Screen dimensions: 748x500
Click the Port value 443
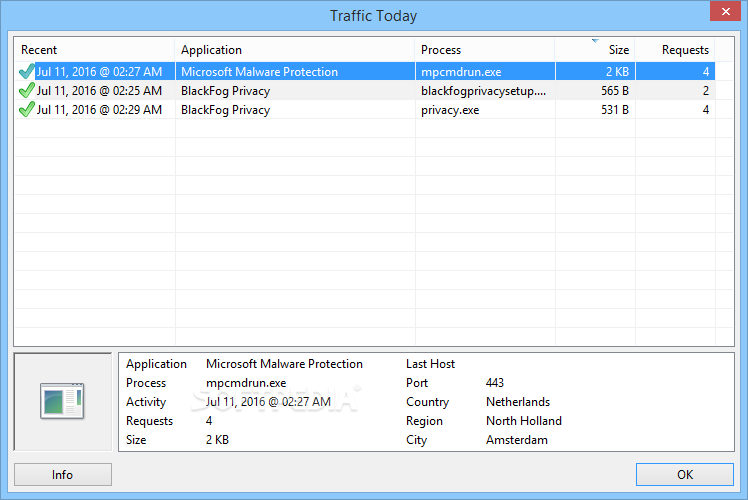click(495, 383)
